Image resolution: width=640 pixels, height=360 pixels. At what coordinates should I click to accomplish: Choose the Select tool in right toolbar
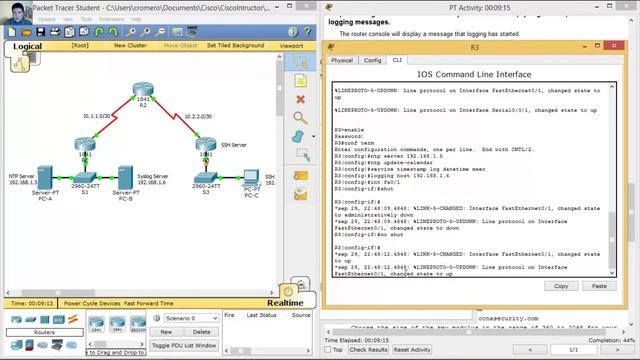coord(300,62)
